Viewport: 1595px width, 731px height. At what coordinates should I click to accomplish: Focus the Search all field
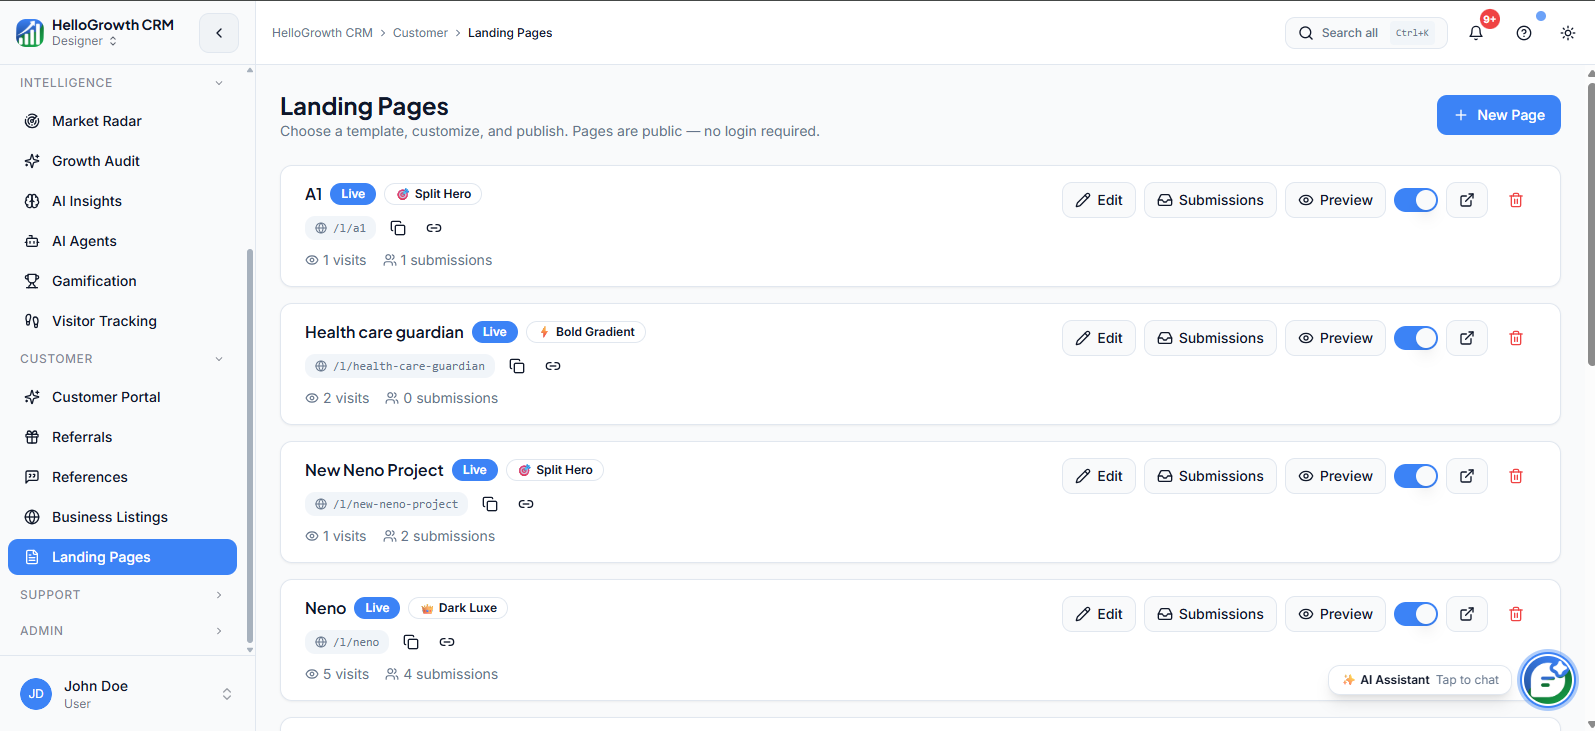(x=1366, y=33)
